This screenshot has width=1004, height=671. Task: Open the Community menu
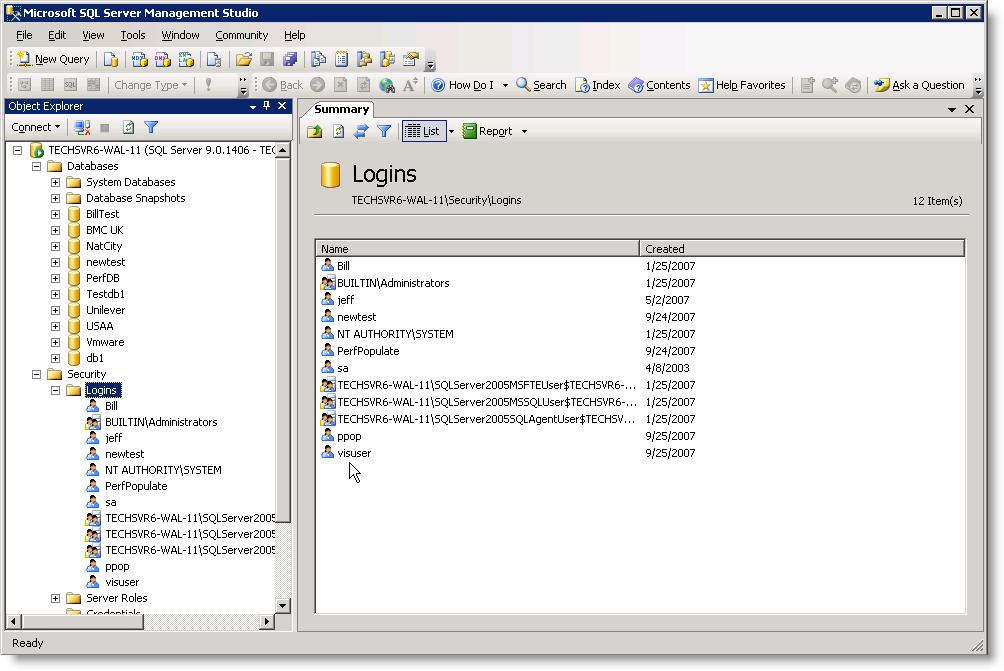click(241, 35)
